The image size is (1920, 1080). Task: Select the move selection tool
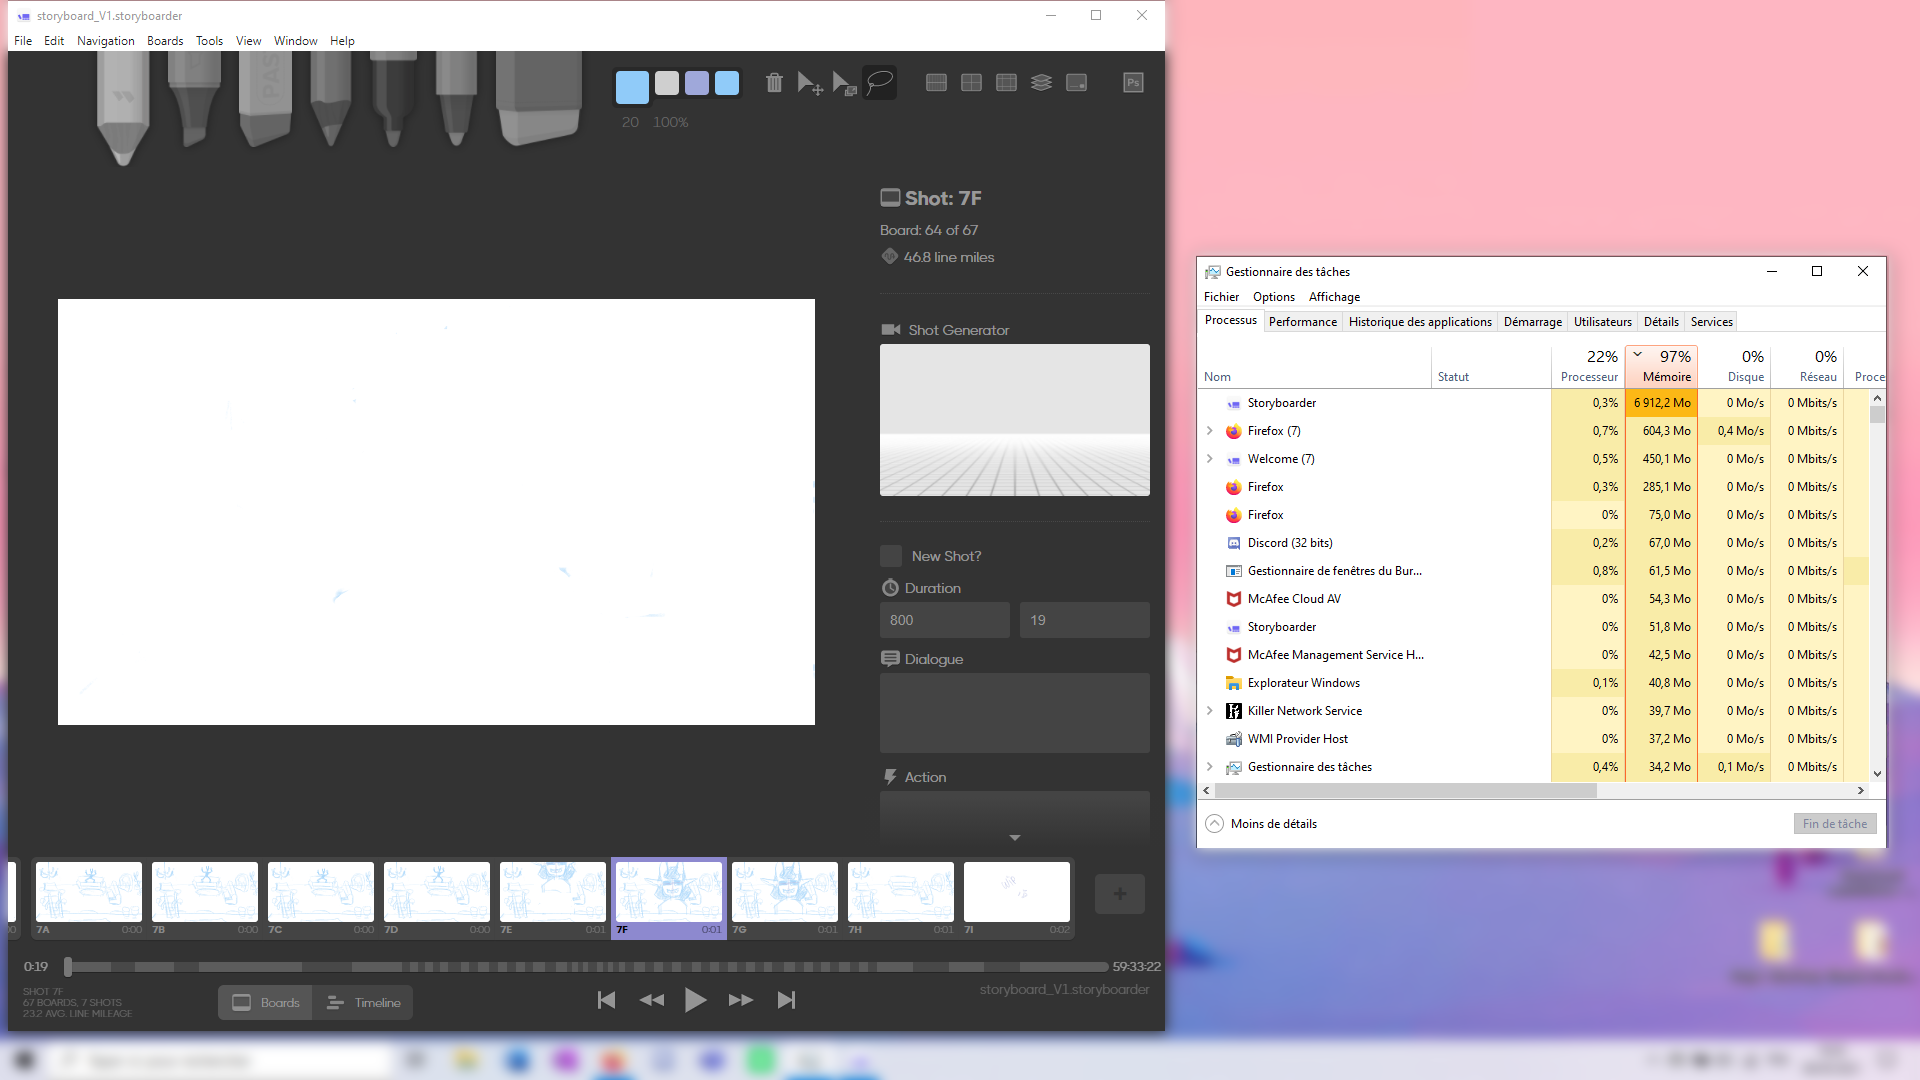[809, 83]
